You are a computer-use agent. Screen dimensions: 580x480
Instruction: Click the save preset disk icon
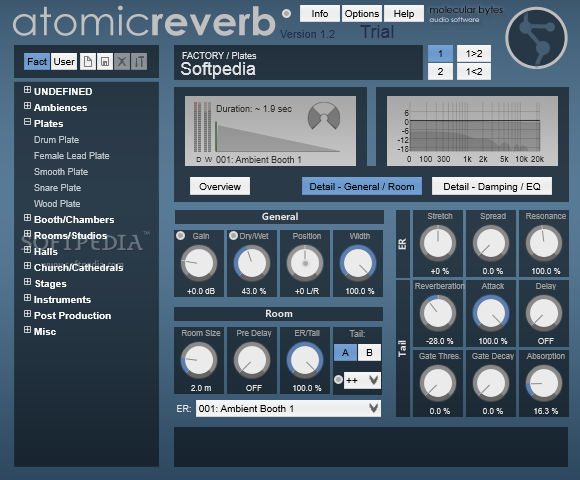click(105, 61)
